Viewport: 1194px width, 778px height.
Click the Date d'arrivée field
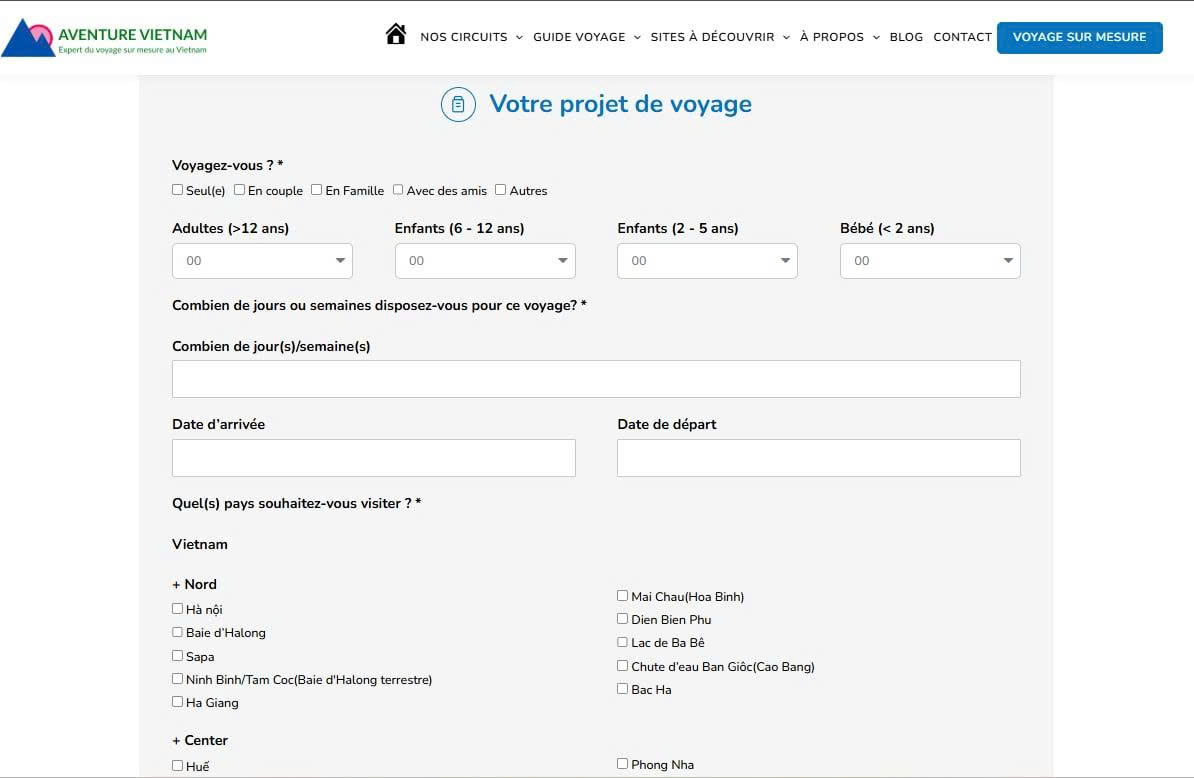tap(374, 458)
